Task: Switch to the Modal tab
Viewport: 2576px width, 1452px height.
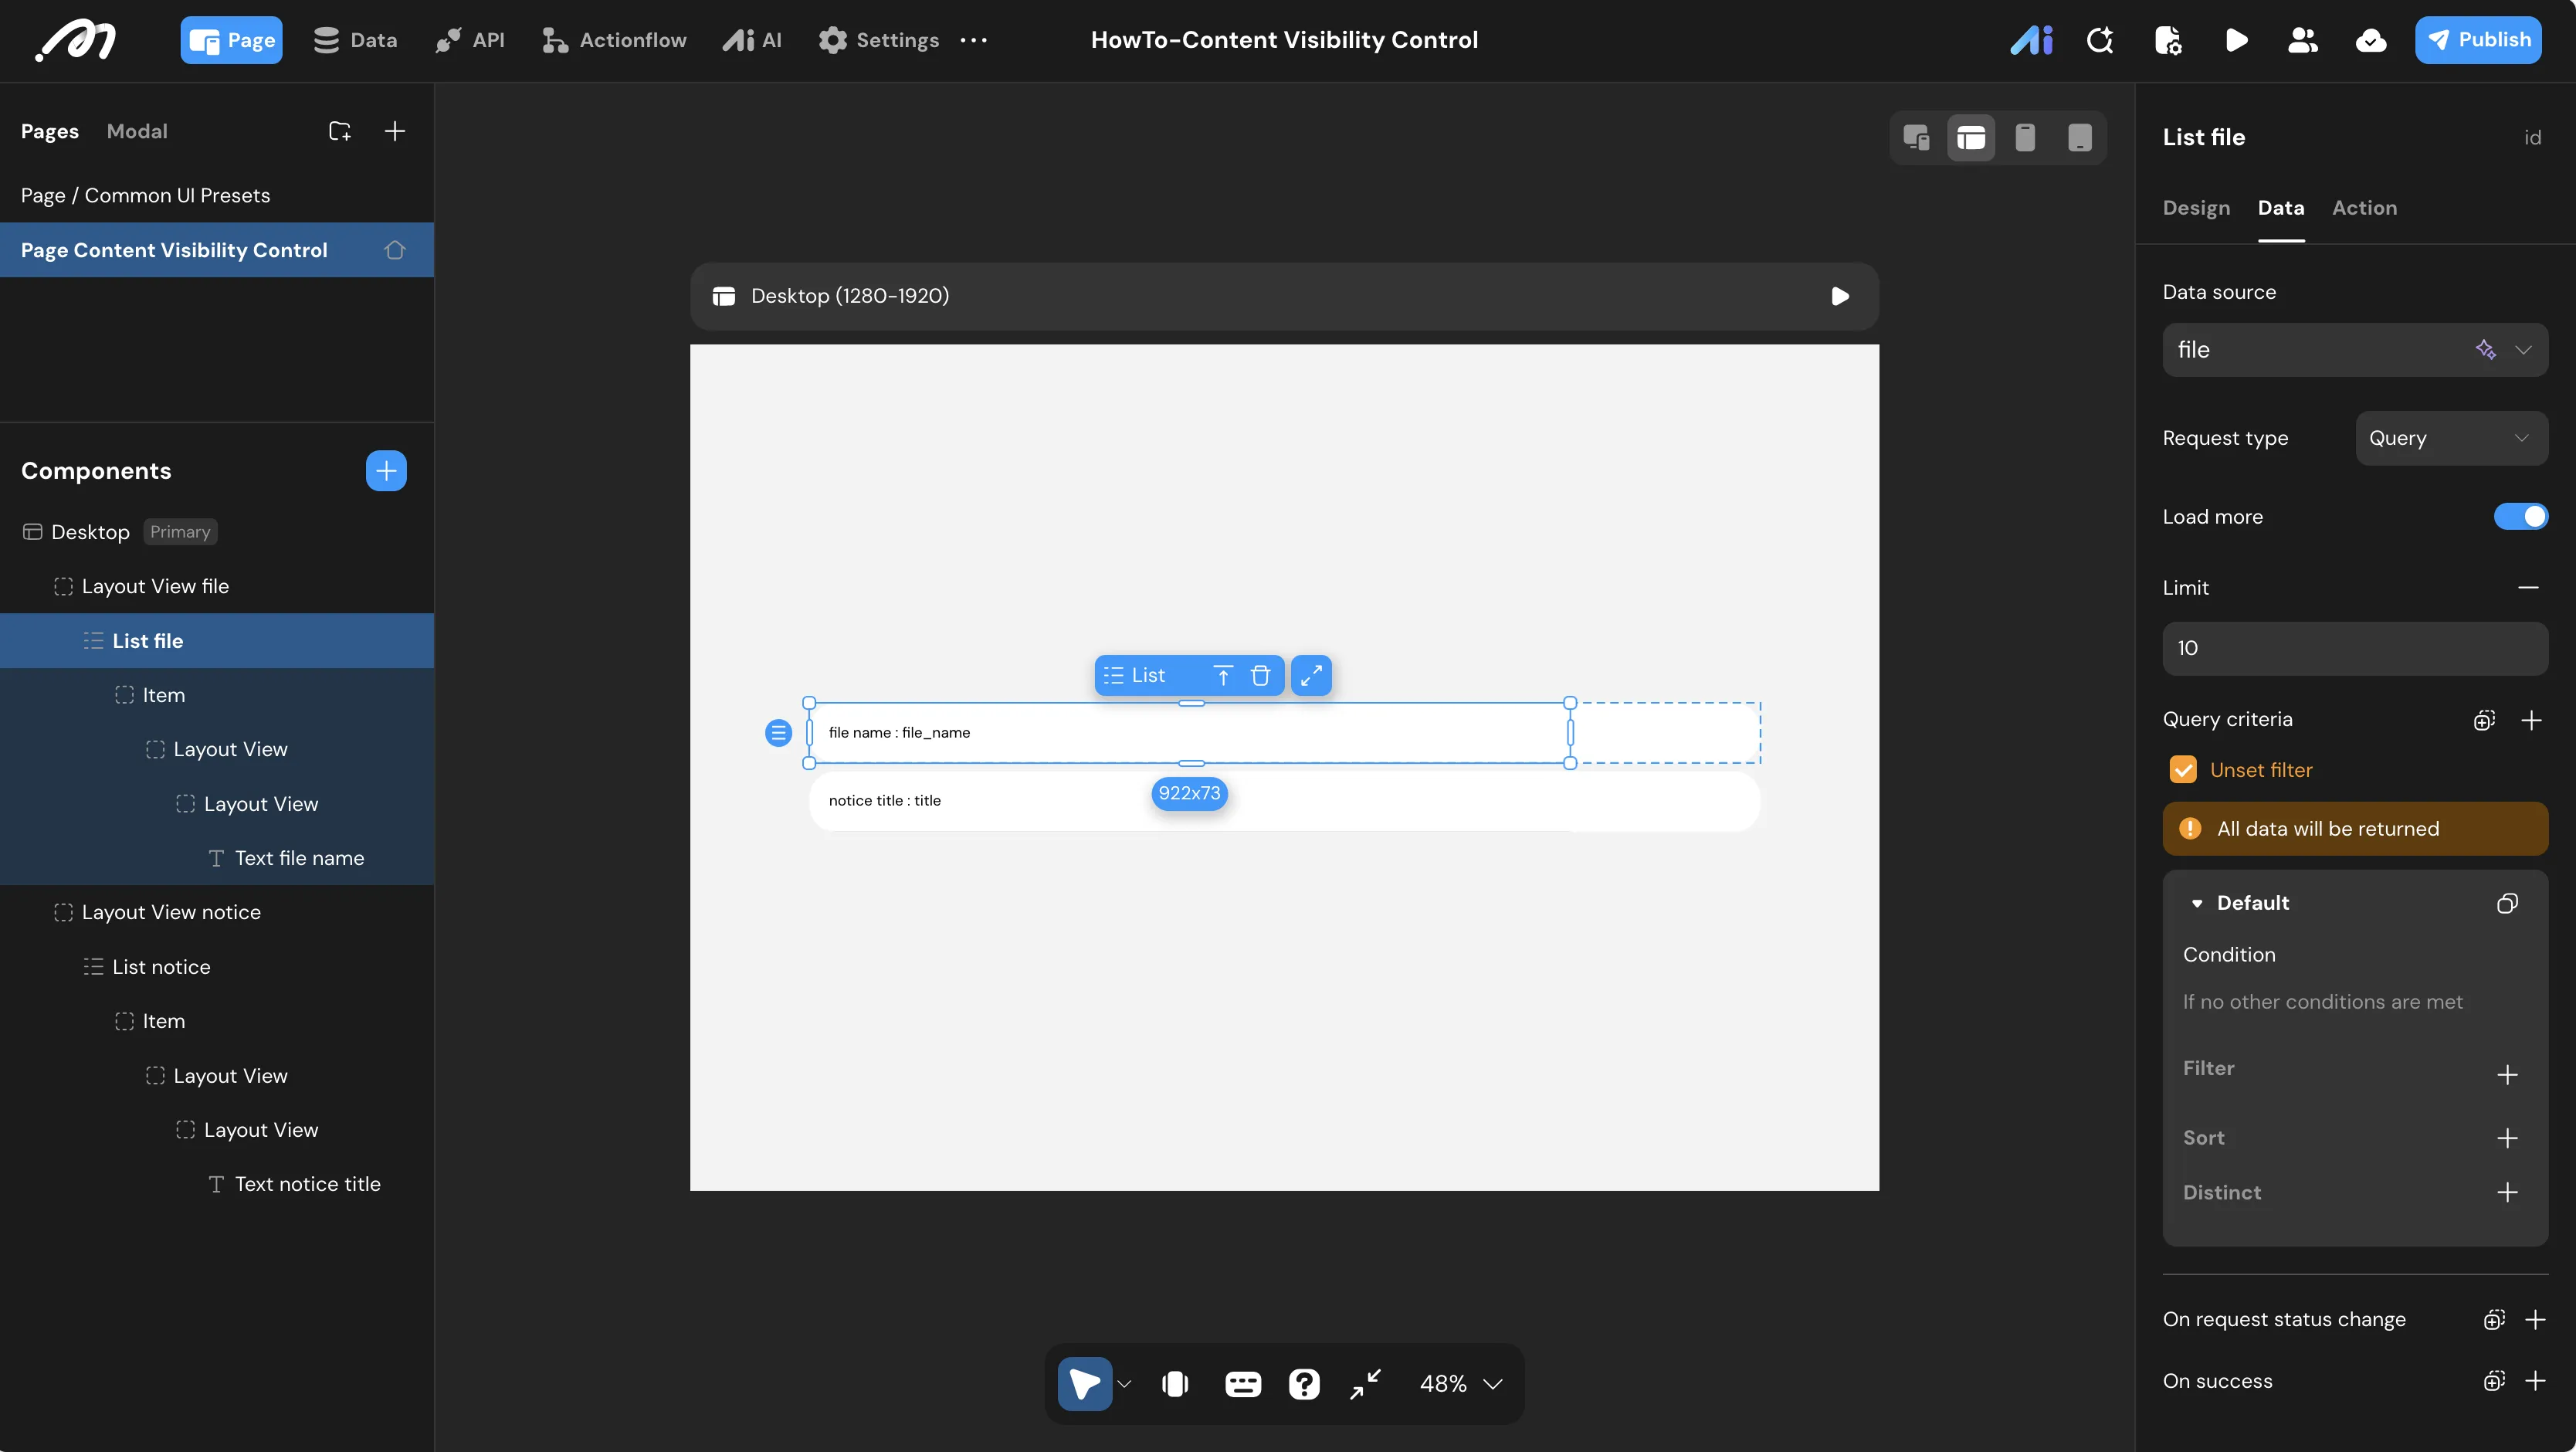Action: pos(137,131)
